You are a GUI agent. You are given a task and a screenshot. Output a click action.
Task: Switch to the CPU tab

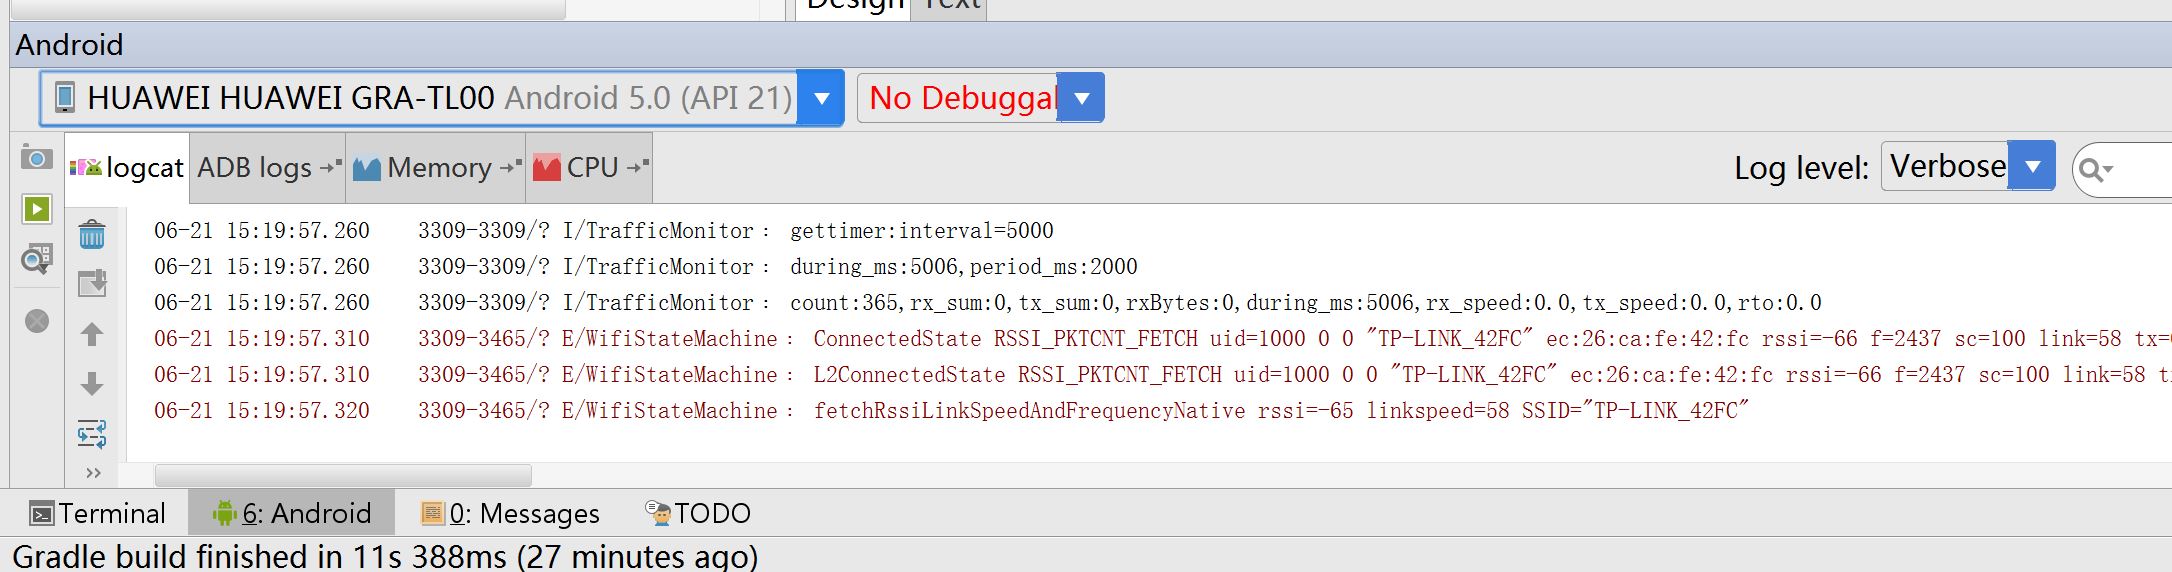point(590,168)
